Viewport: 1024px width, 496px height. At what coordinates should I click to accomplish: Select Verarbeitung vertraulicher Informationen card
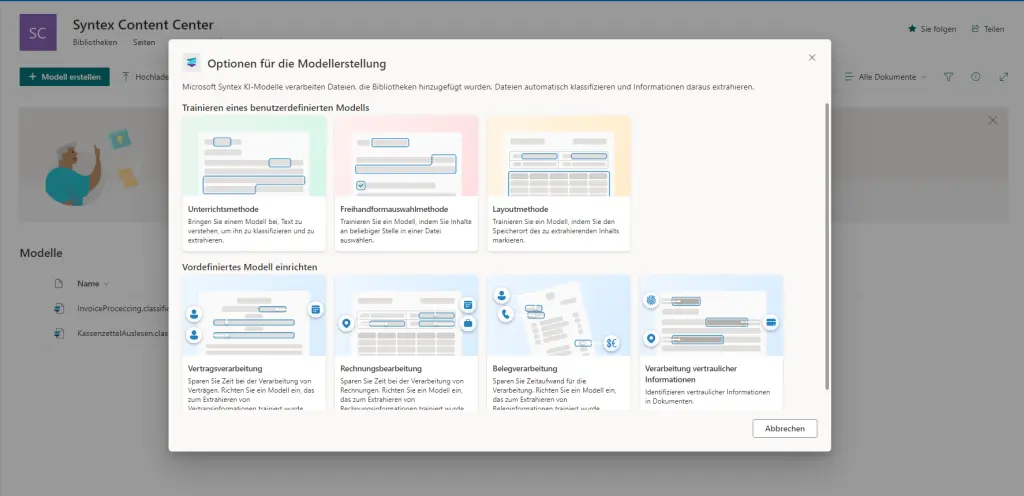(x=711, y=343)
